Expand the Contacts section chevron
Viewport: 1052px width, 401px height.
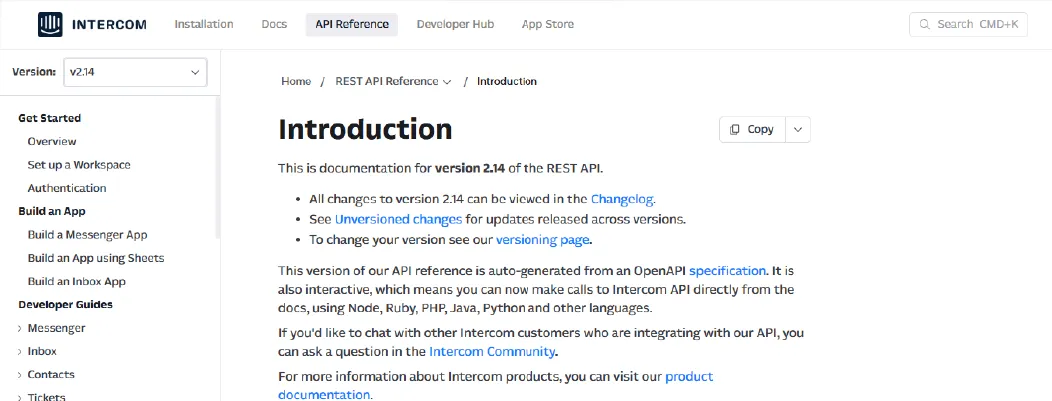tap(19, 375)
